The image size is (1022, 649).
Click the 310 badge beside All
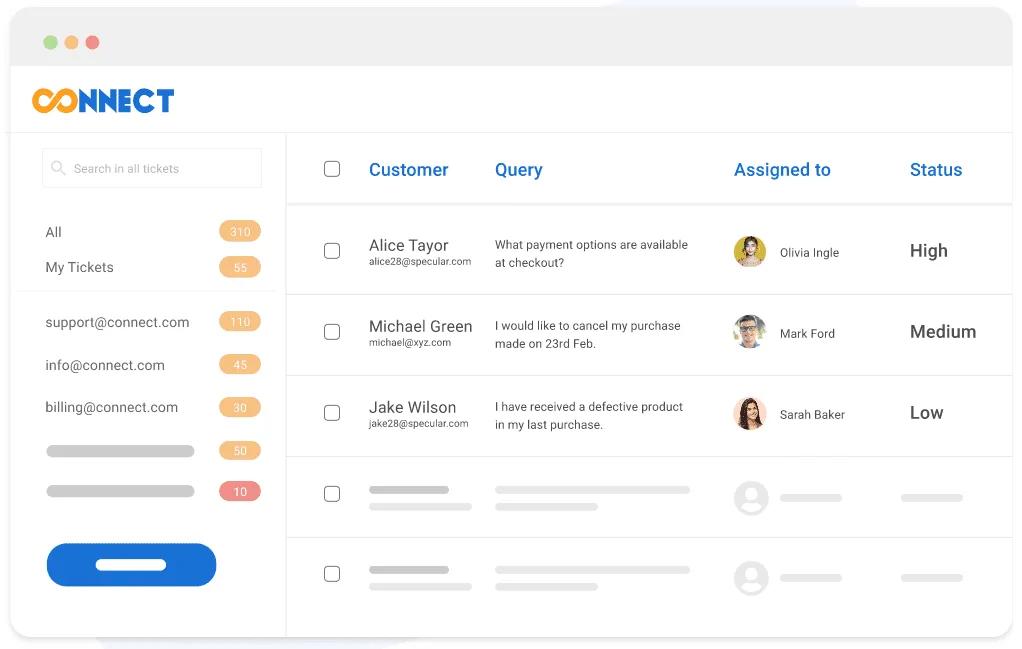(240, 231)
